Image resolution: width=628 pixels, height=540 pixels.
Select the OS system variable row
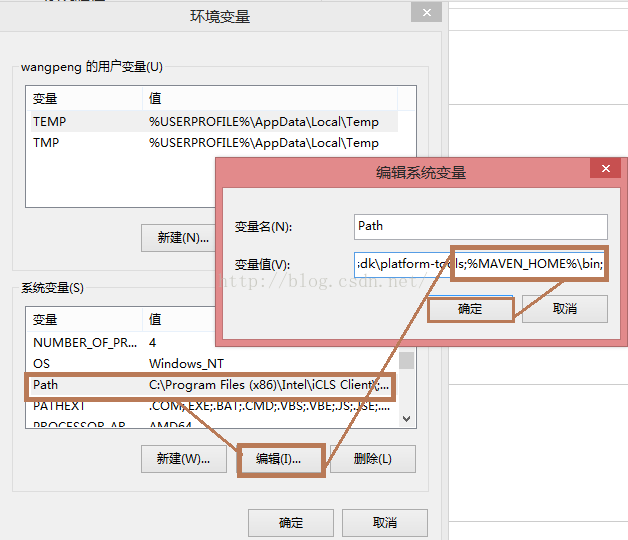pyautogui.click(x=212, y=364)
